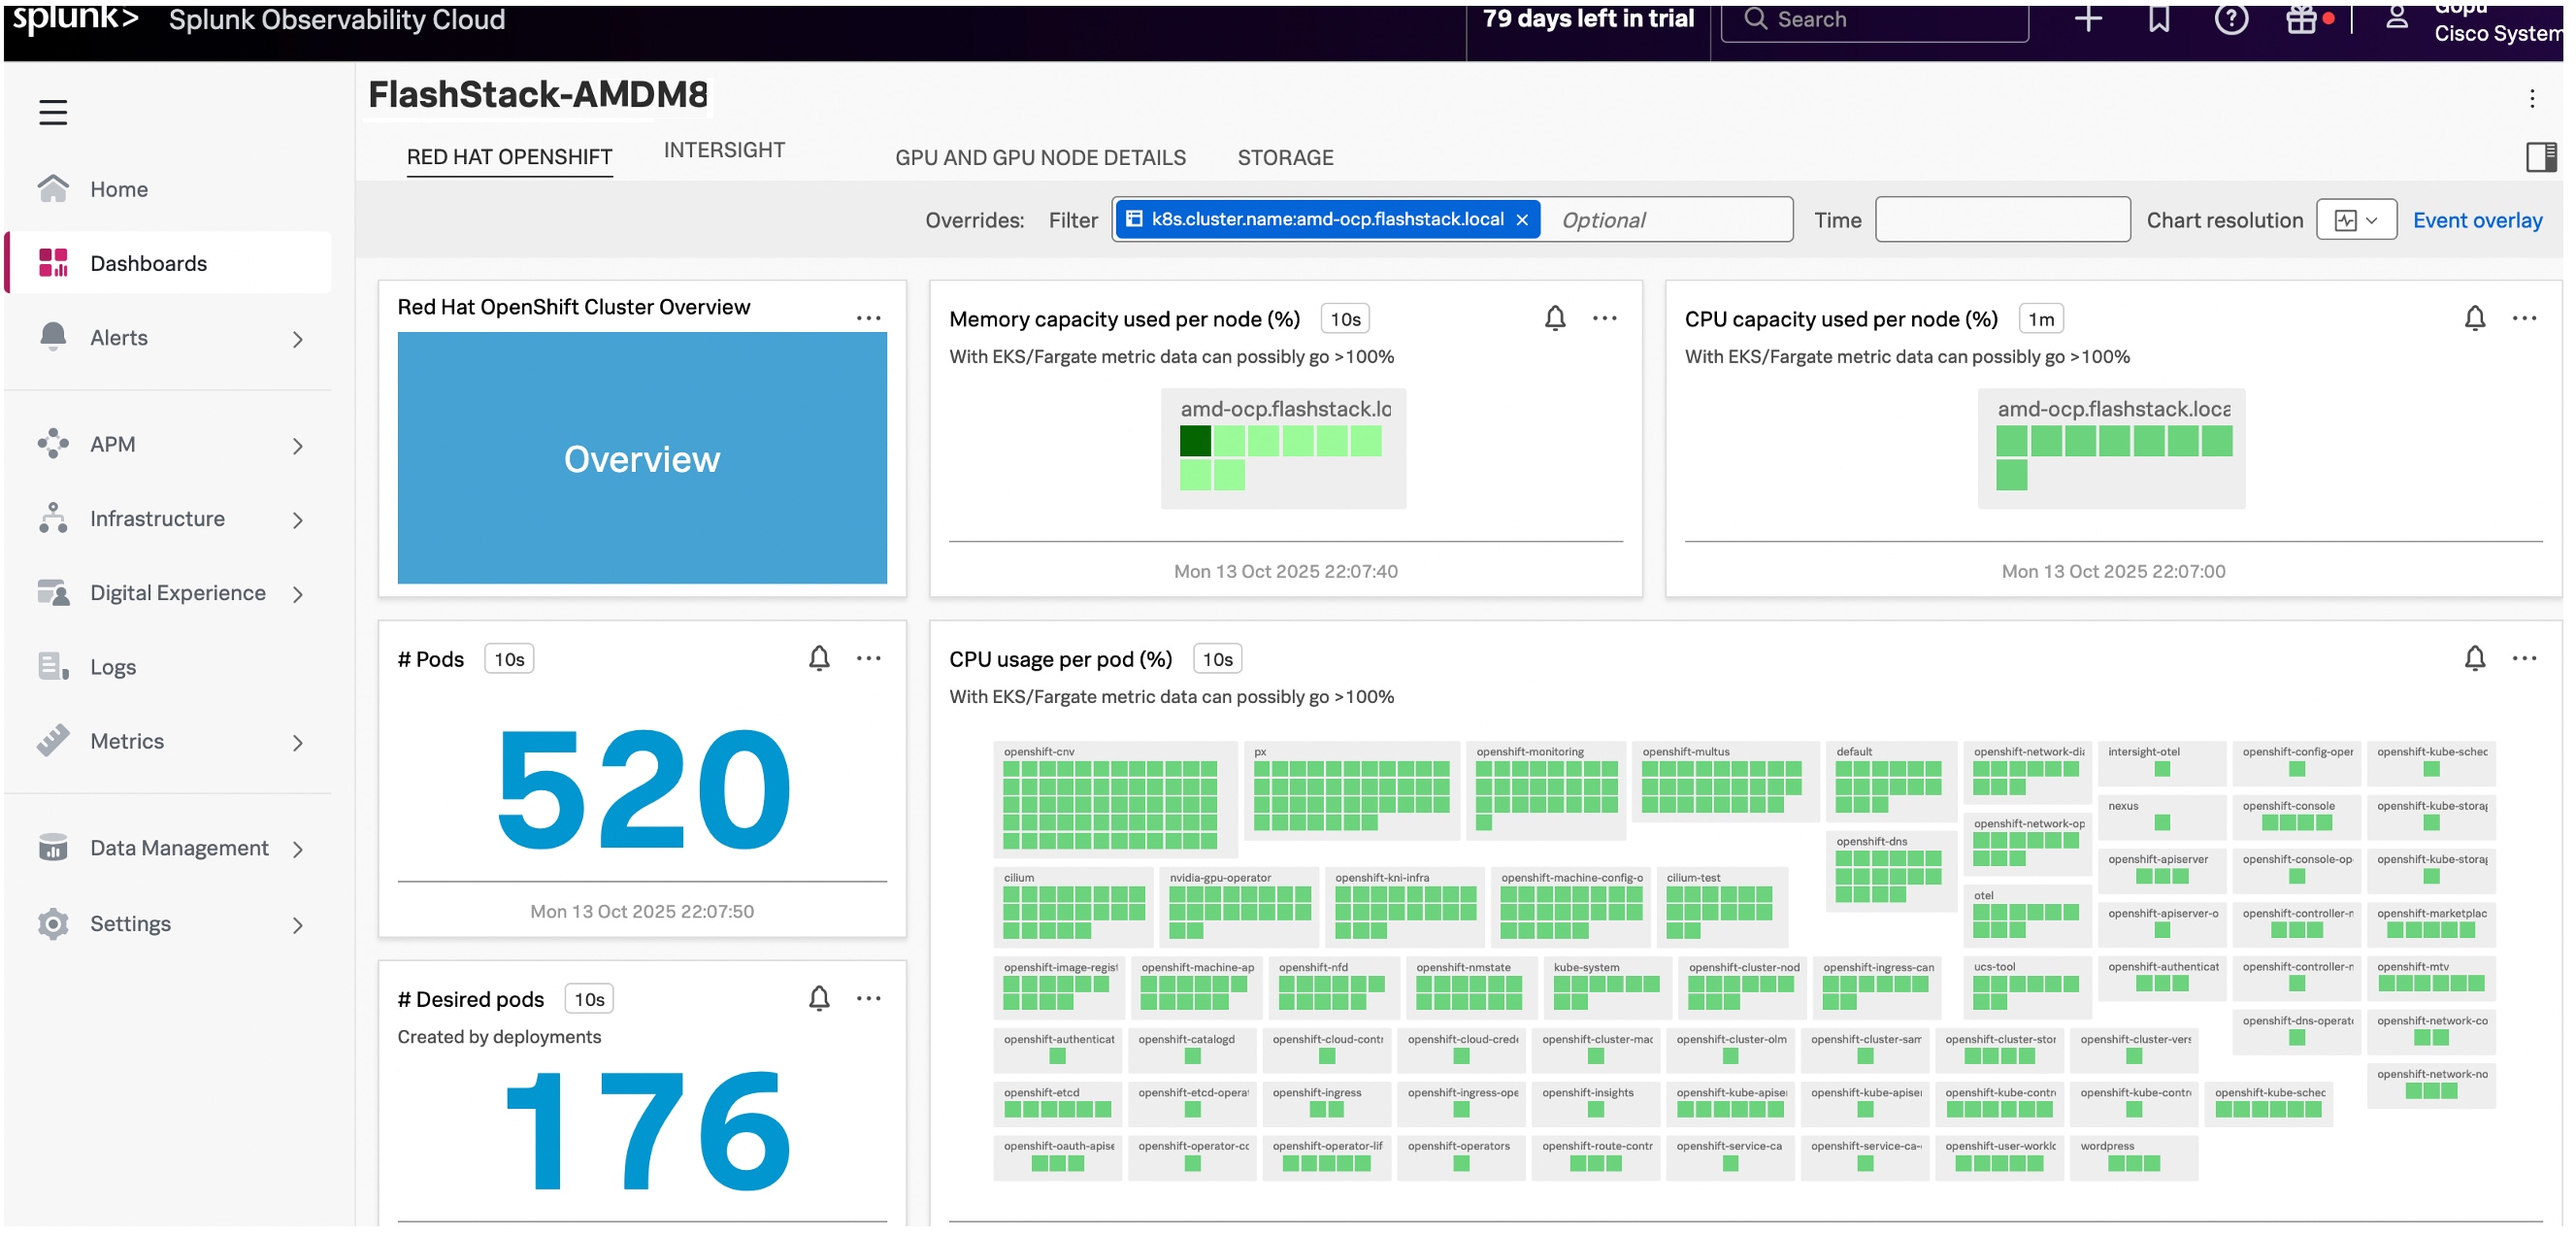Click the bookmark icon in header

[2159, 19]
